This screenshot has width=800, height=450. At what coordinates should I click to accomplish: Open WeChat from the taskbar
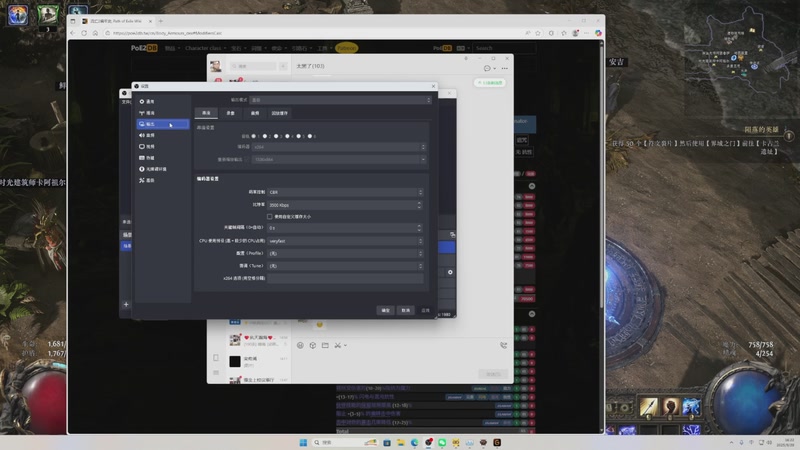tap(442, 442)
